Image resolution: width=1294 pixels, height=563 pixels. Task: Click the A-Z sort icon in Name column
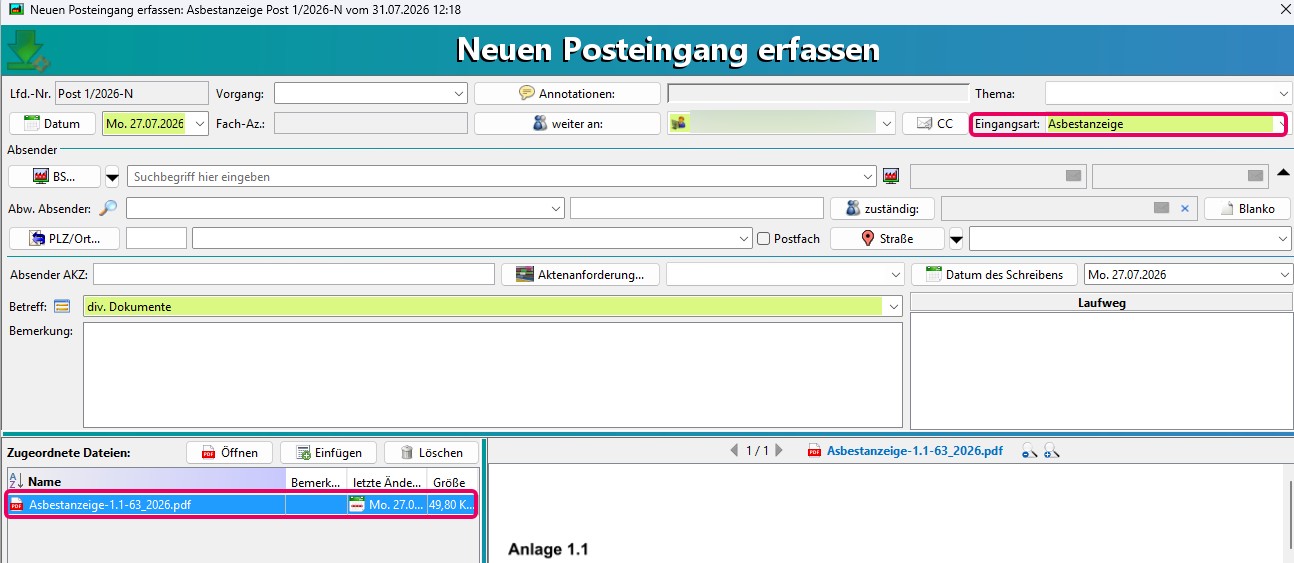[16, 481]
